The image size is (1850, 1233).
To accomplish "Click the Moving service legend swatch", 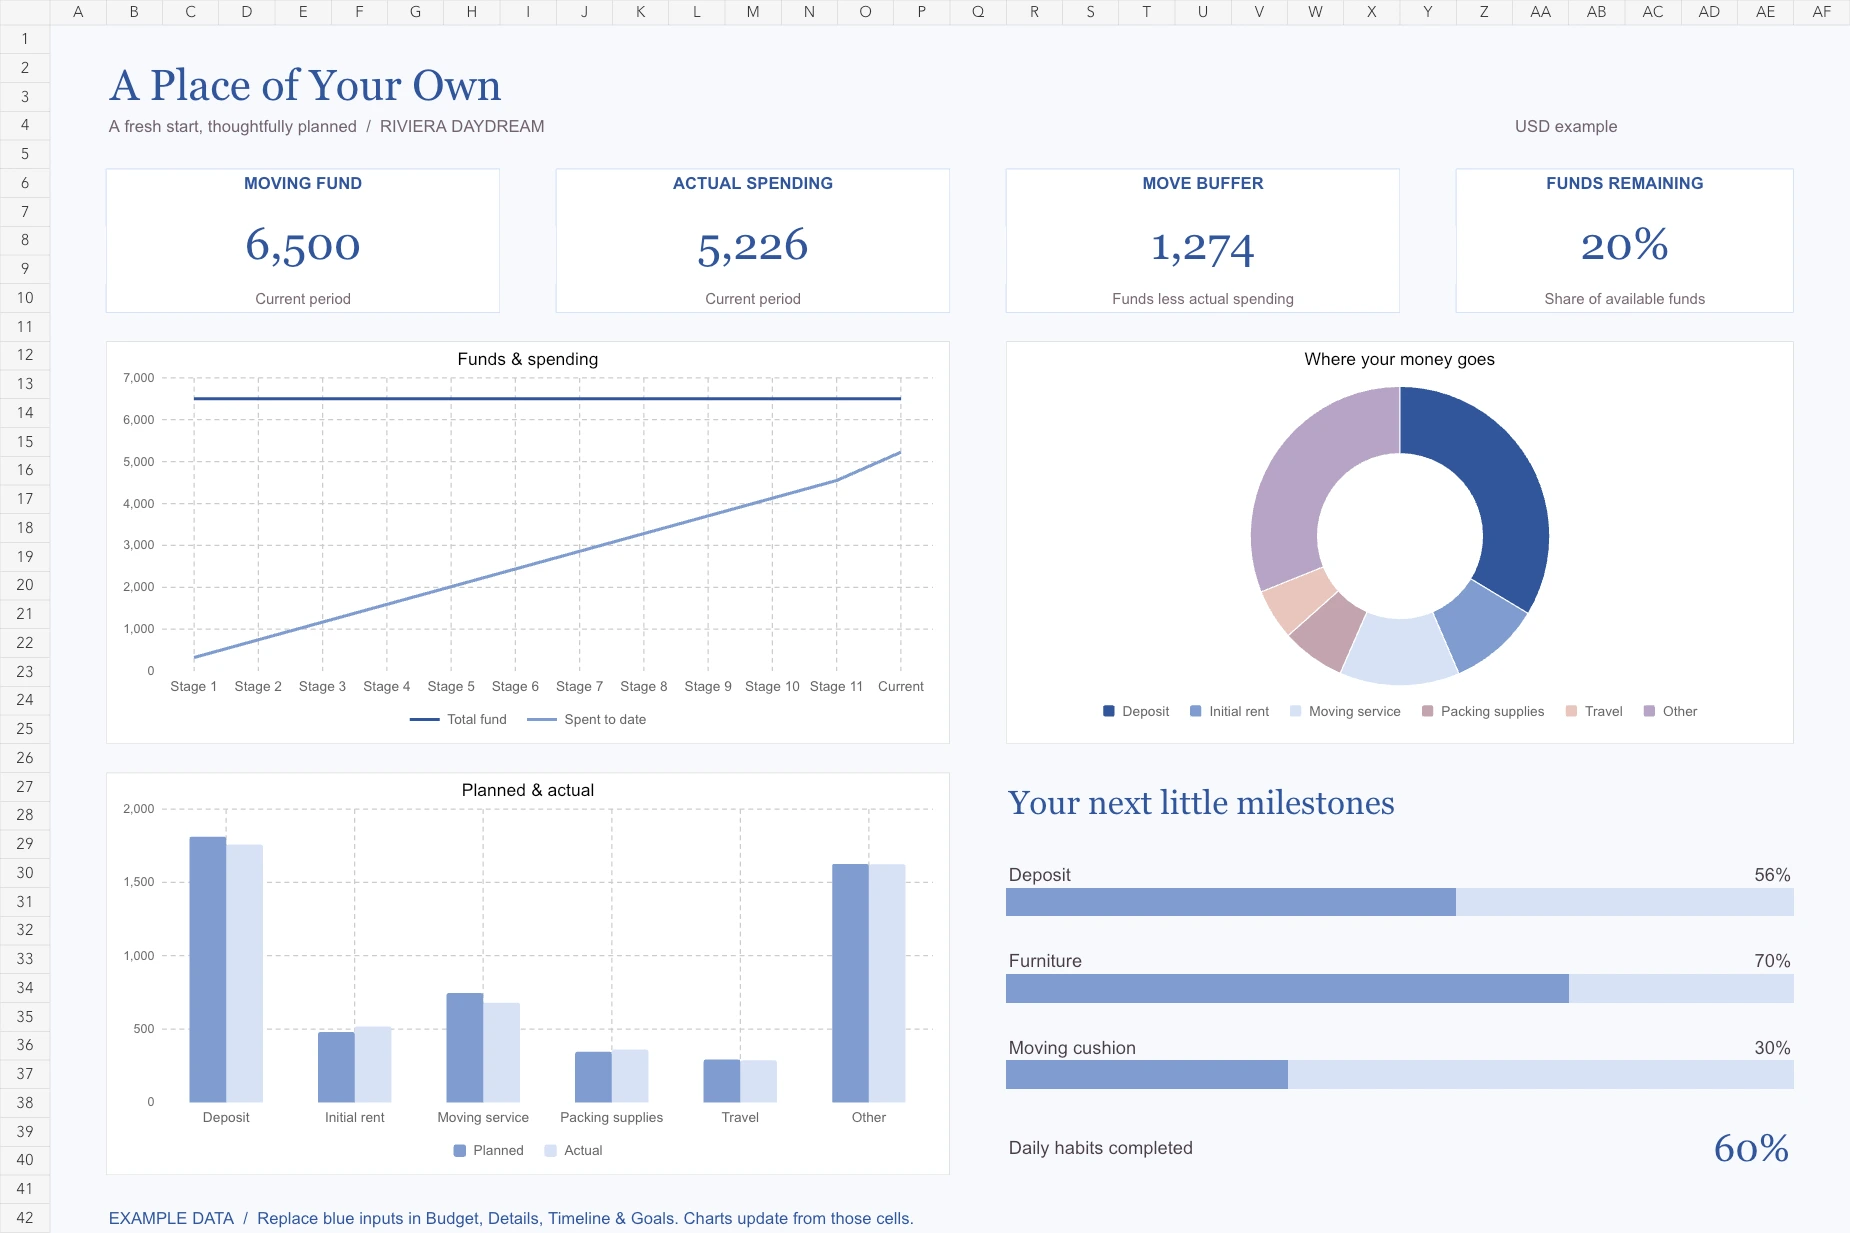I will coord(1295,711).
